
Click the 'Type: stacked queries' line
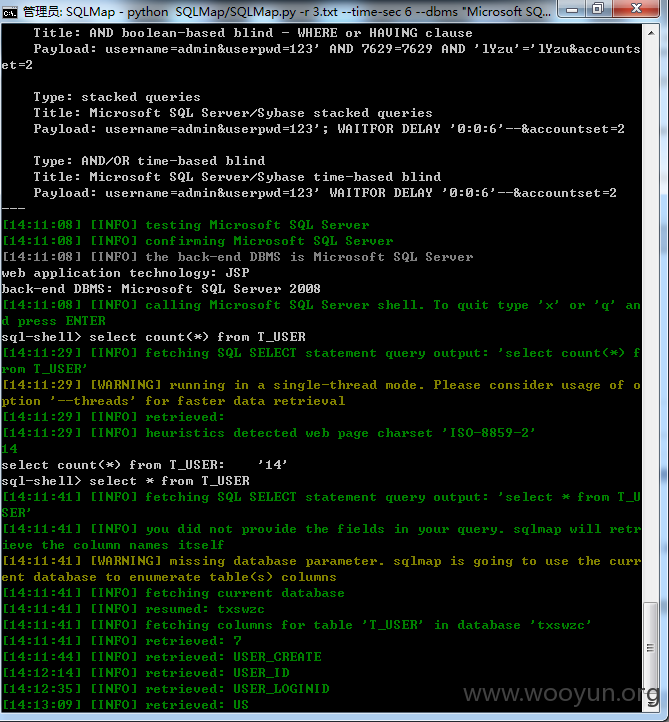[117, 97]
